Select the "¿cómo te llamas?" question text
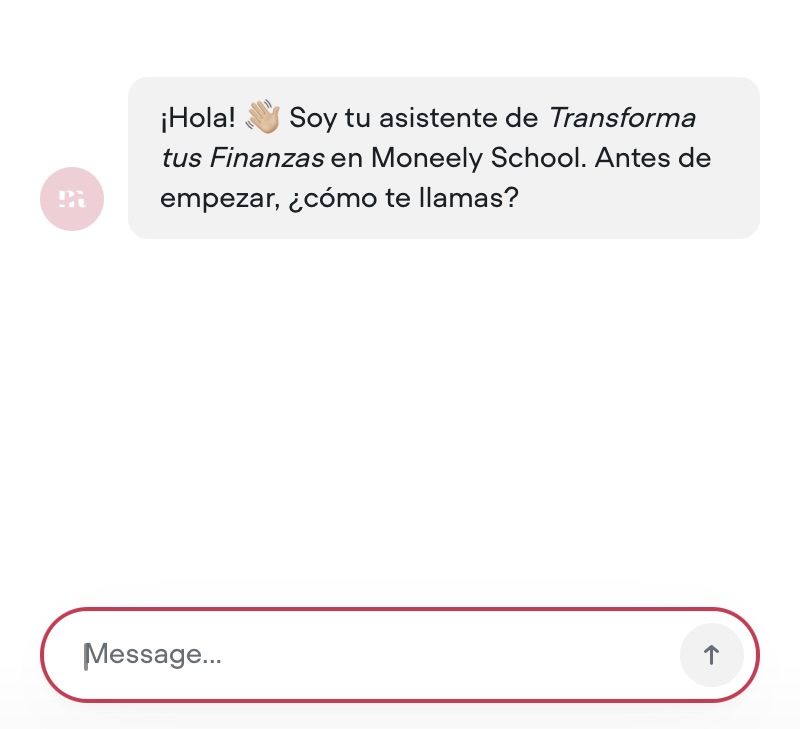The height and width of the screenshot is (729, 800). click(x=404, y=197)
